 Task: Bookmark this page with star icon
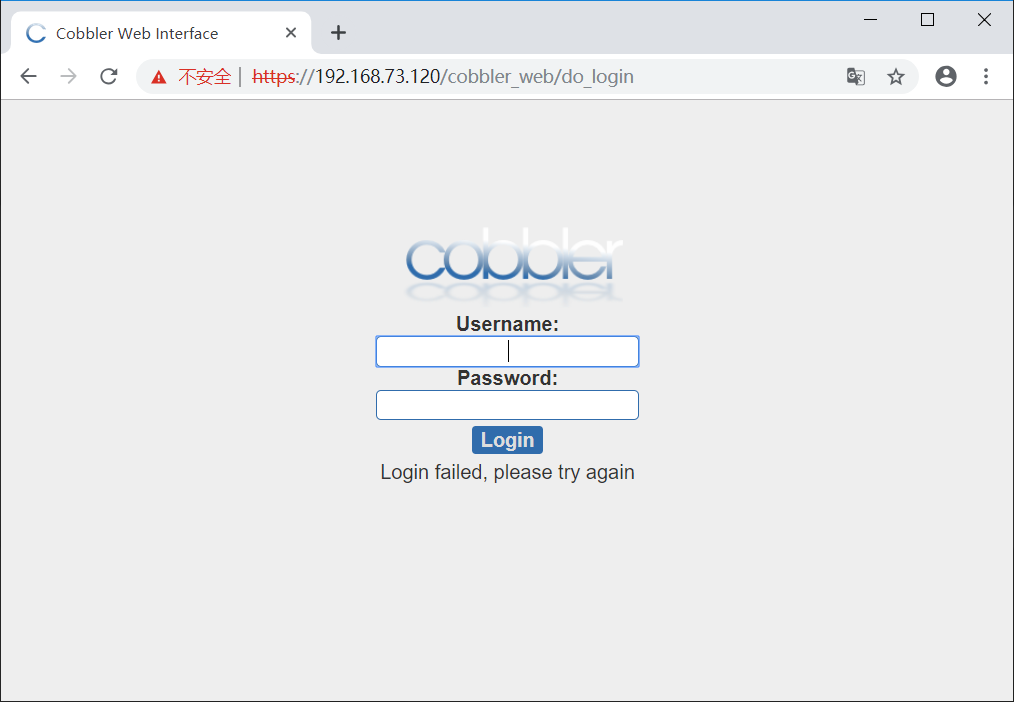(896, 77)
